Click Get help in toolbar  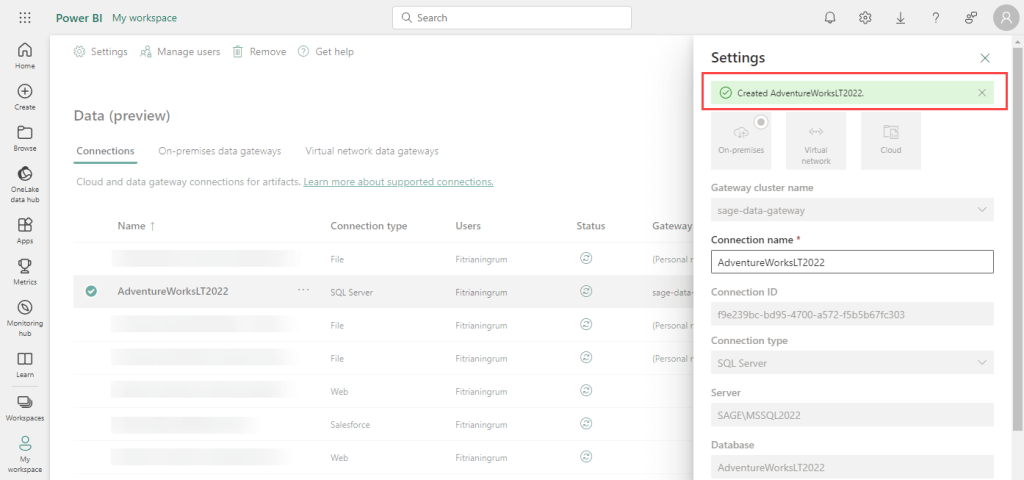coord(326,52)
